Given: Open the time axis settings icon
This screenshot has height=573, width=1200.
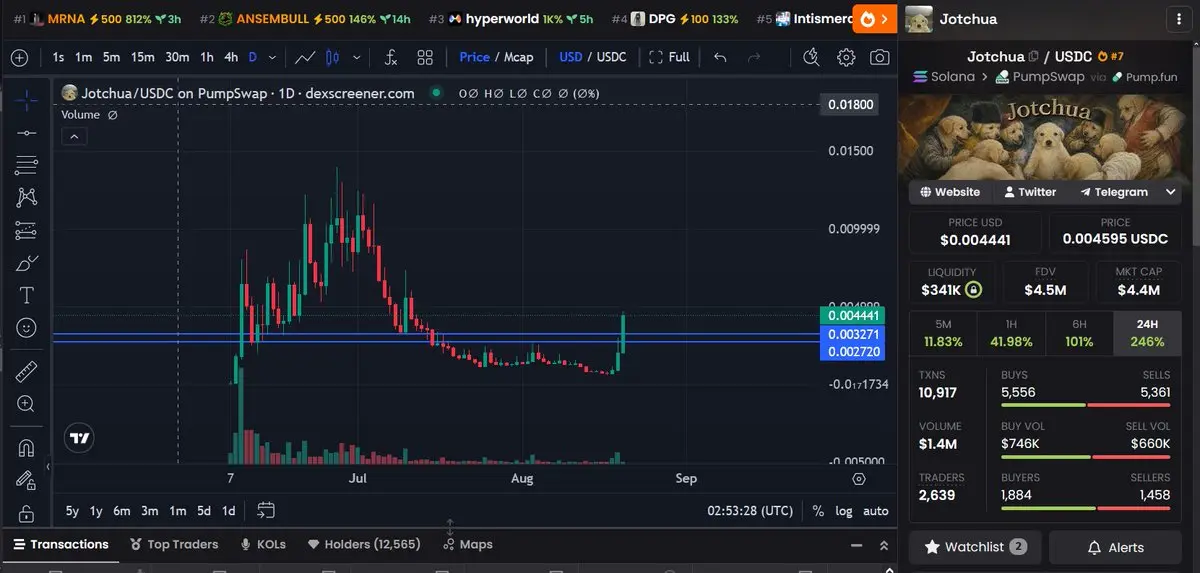Looking at the screenshot, I should [859, 479].
